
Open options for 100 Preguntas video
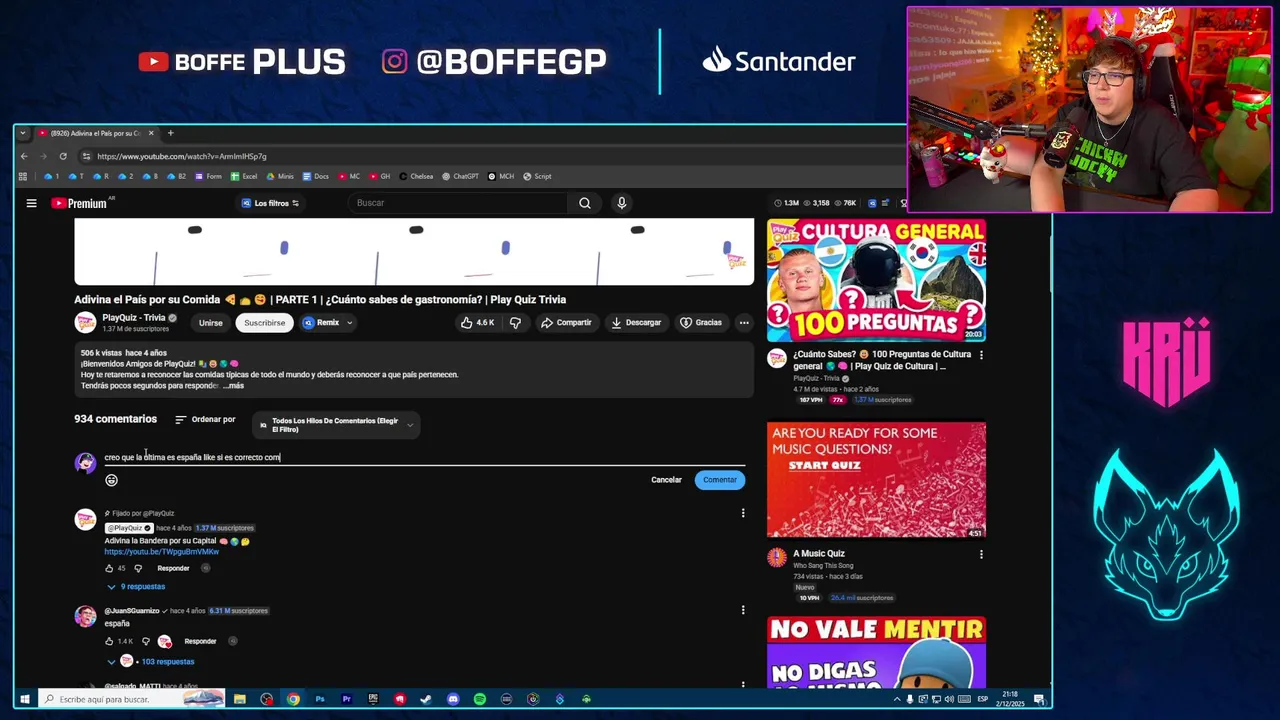(981, 355)
